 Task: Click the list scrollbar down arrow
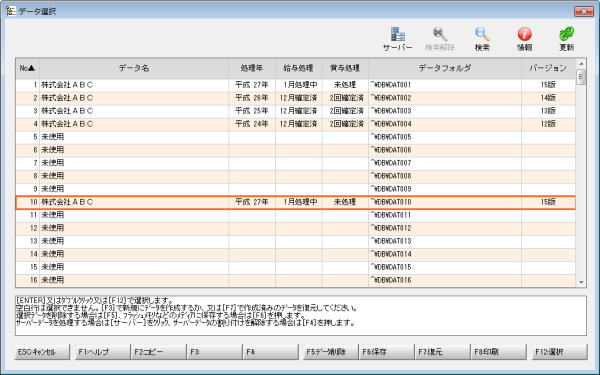581,282
